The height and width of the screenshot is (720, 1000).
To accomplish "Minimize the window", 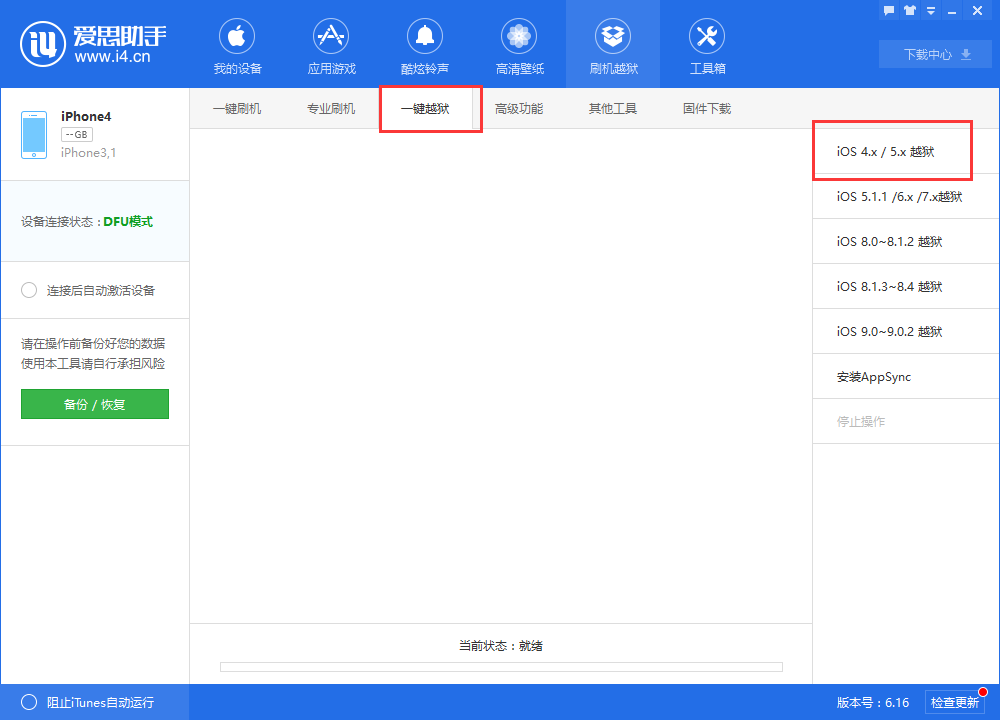I will [952, 11].
